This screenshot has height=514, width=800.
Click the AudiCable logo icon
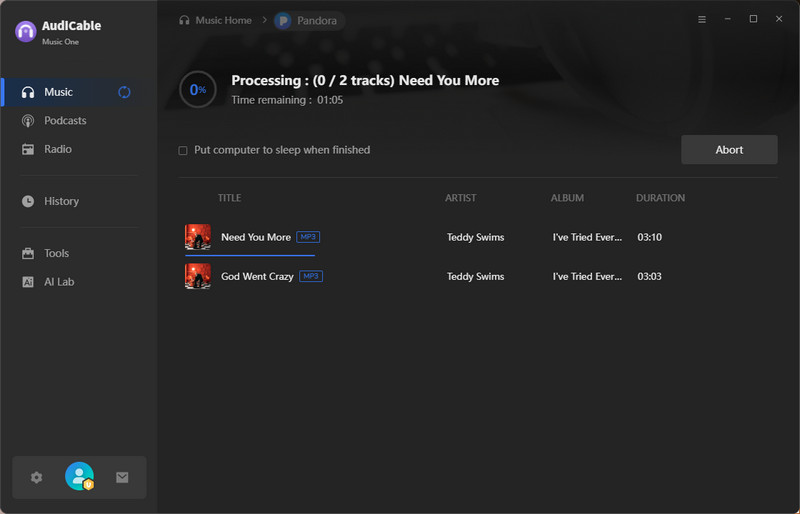pyautogui.click(x=26, y=31)
